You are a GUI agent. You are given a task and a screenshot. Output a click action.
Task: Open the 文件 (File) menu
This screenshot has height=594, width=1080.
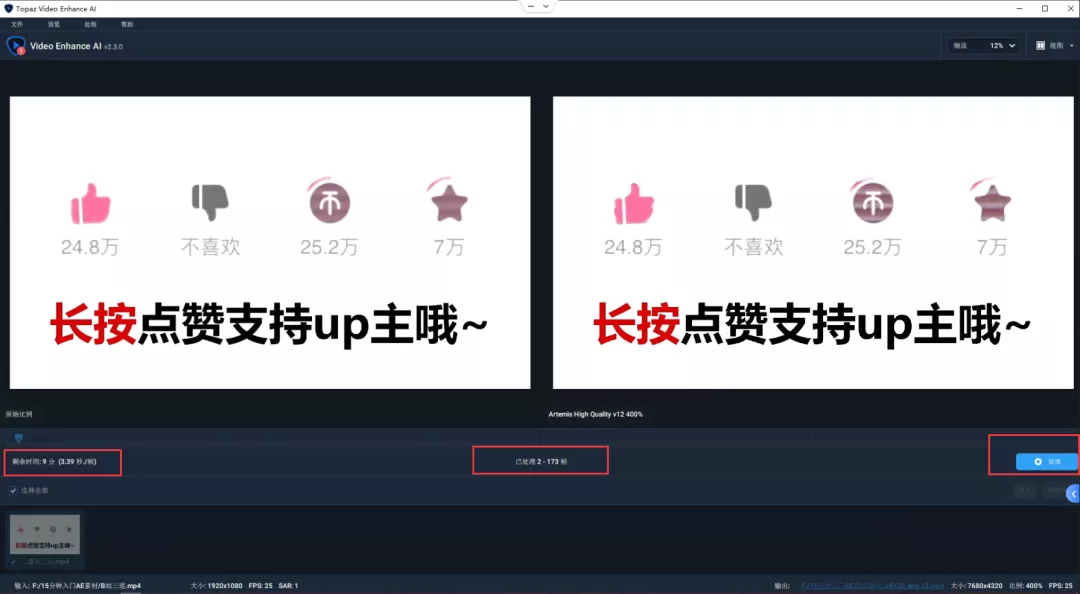pos(17,24)
